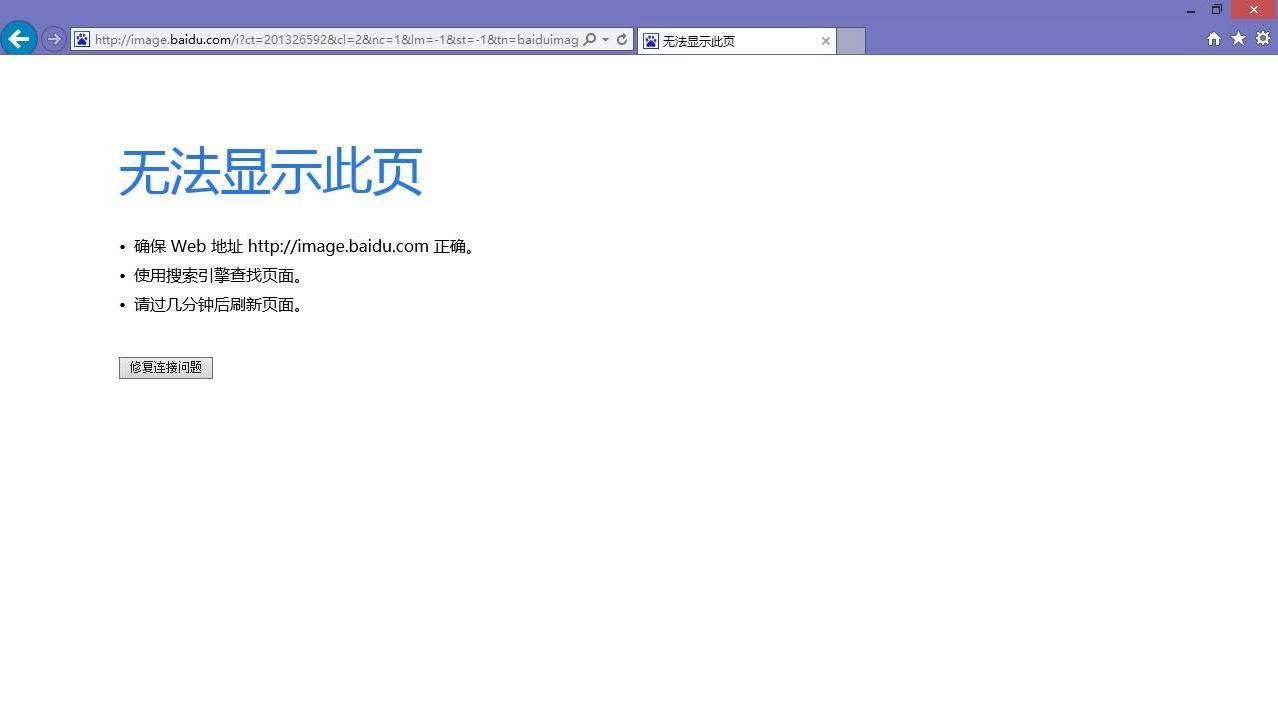Select the 无法显示此页 browser tab

pyautogui.click(x=730, y=40)
